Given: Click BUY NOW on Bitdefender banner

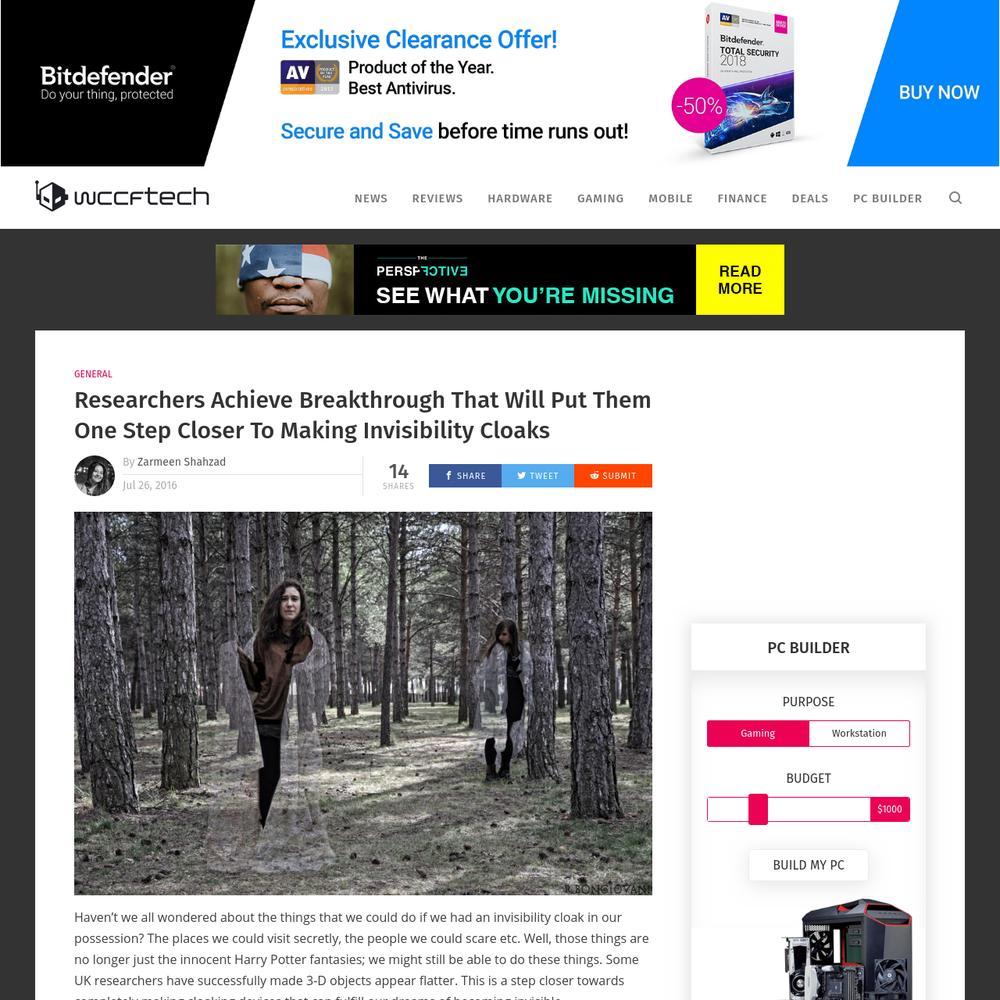Looking at the screenshot, I should (939, 92).
